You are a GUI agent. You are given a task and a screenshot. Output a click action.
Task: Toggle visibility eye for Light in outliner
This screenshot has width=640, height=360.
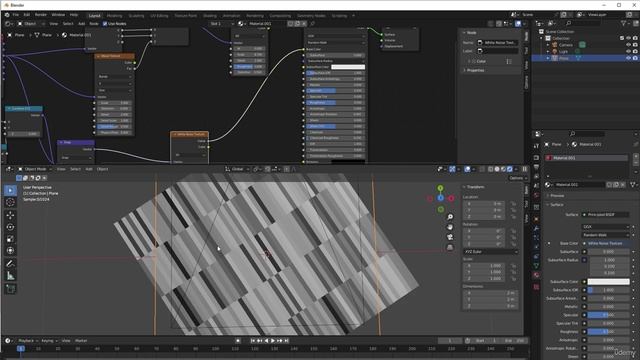pos(629,51)
